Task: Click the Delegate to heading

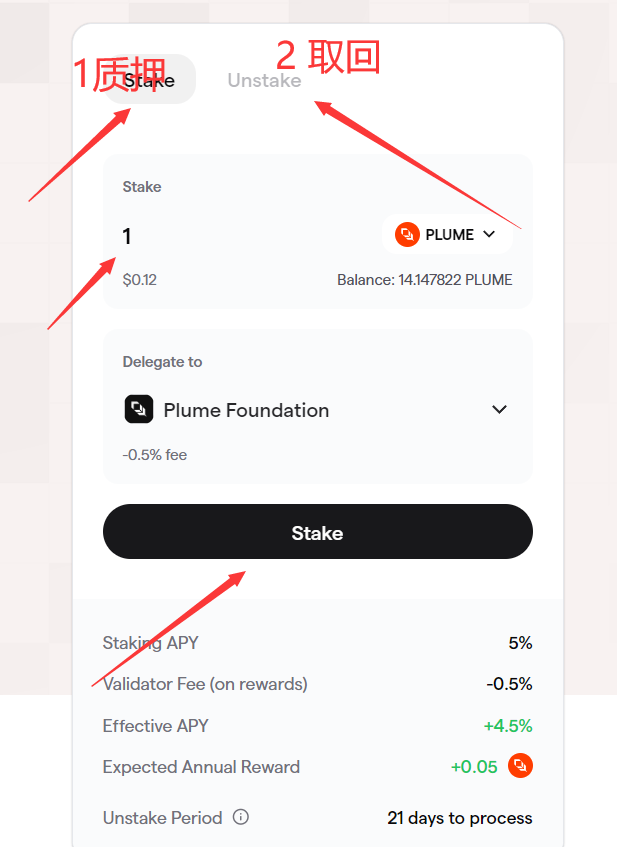Action: [162, 362]
